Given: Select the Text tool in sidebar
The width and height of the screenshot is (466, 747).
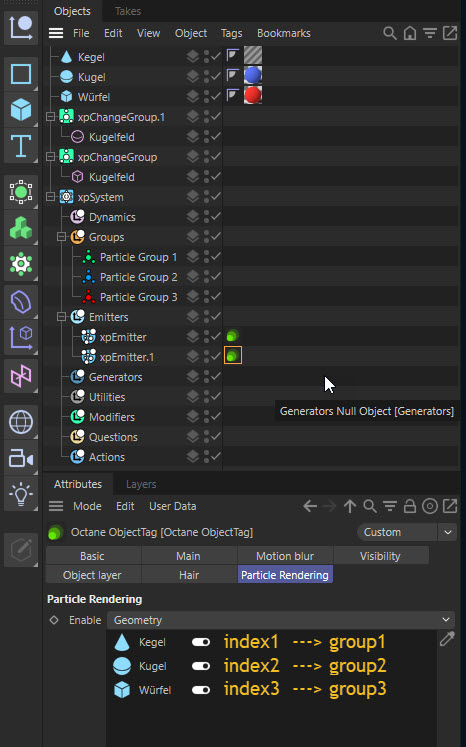Looking at the screenshot, I should click(21, 145).
